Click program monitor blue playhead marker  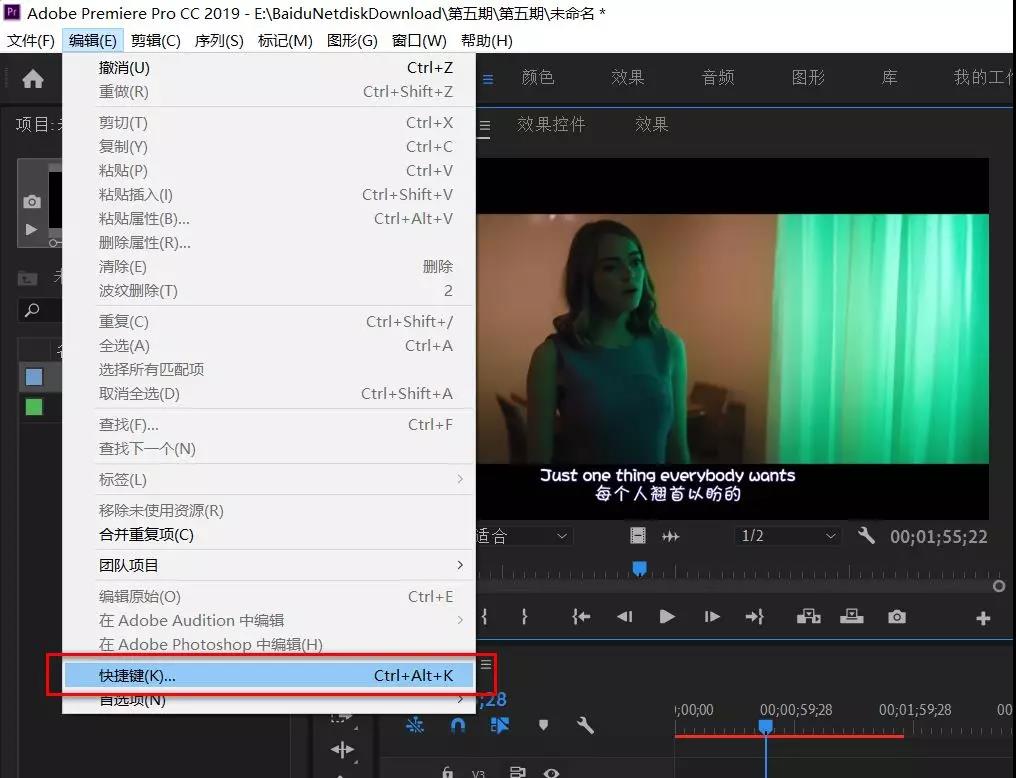pyautogui.click(x=640, y=569)
